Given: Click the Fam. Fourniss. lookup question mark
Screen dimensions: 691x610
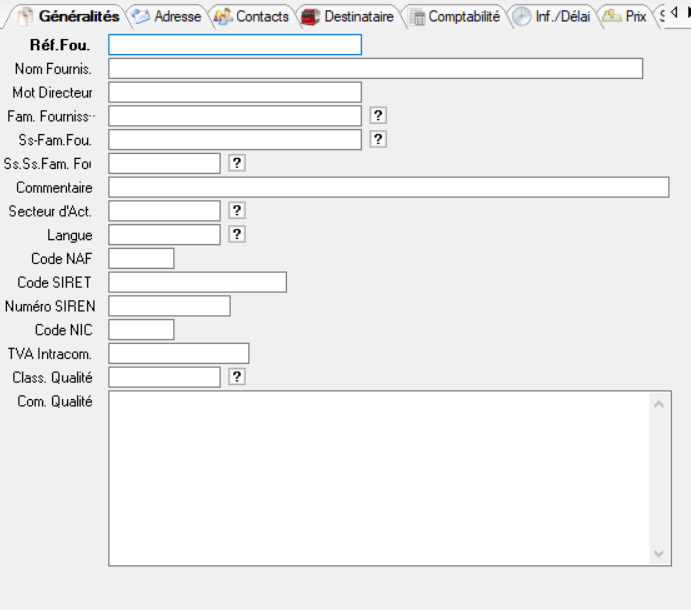Looking at the screenshot, I should (x=378, y=115).
